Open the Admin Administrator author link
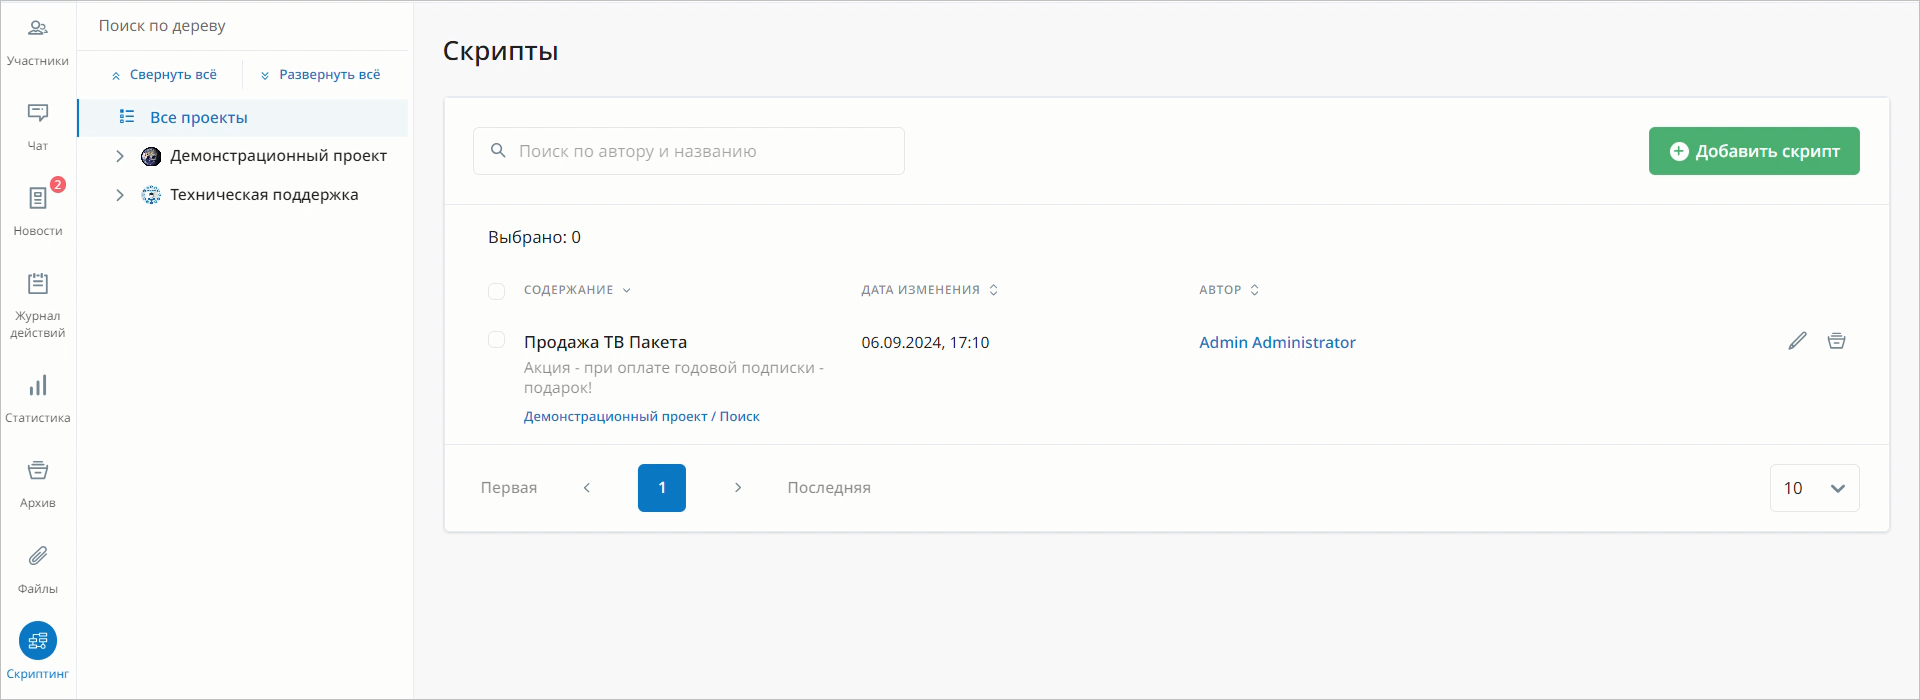 1277,342
